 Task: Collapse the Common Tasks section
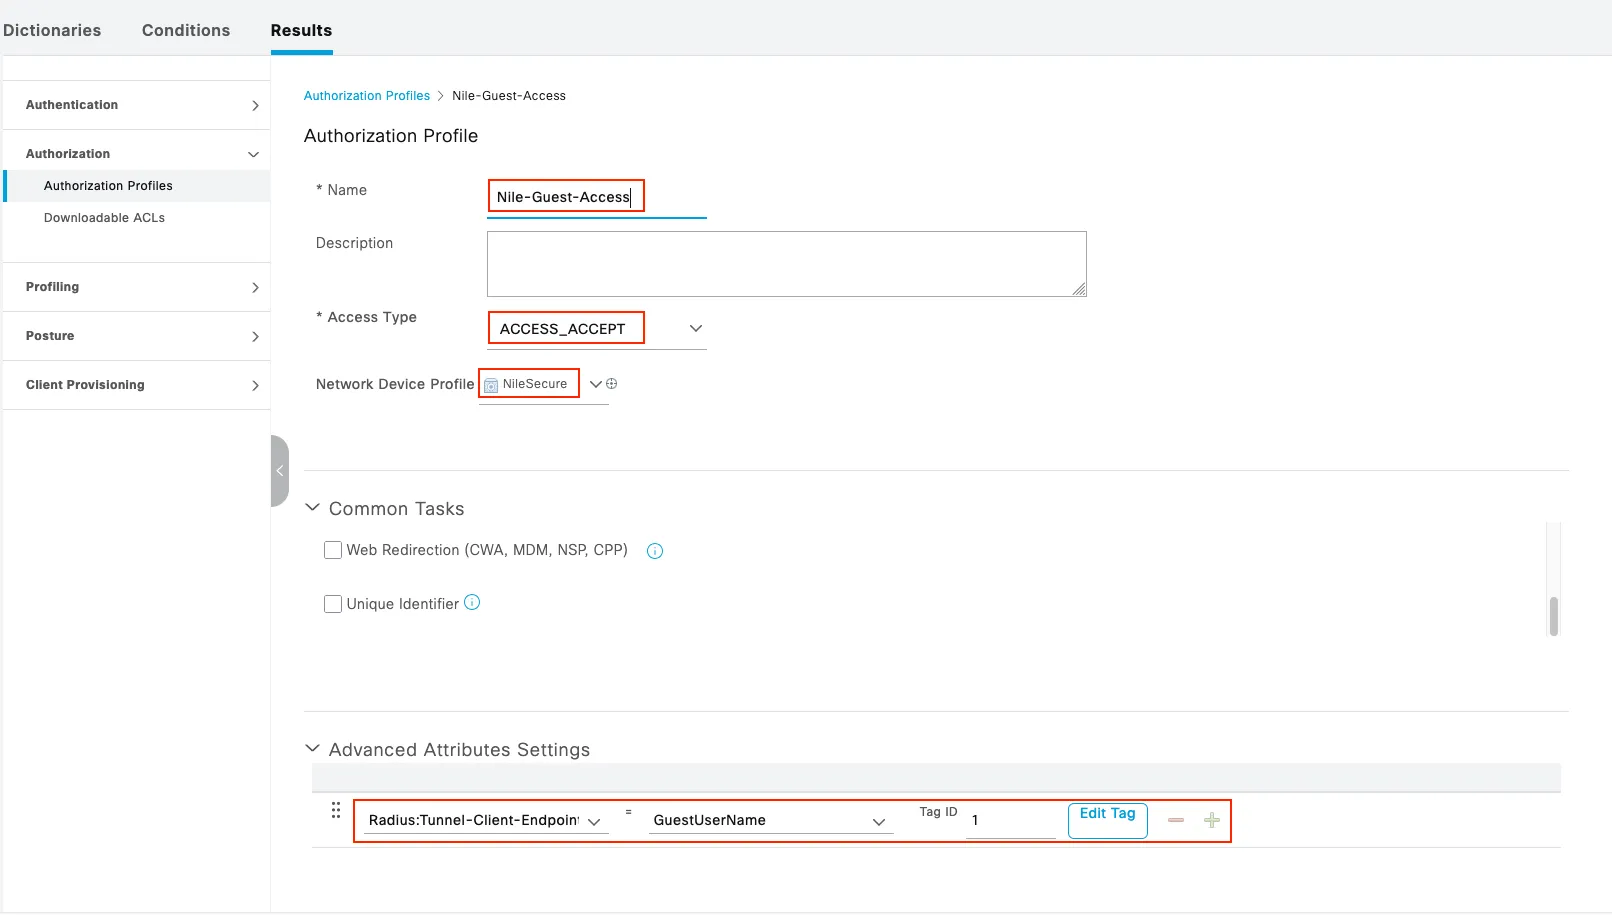point(312,508)
